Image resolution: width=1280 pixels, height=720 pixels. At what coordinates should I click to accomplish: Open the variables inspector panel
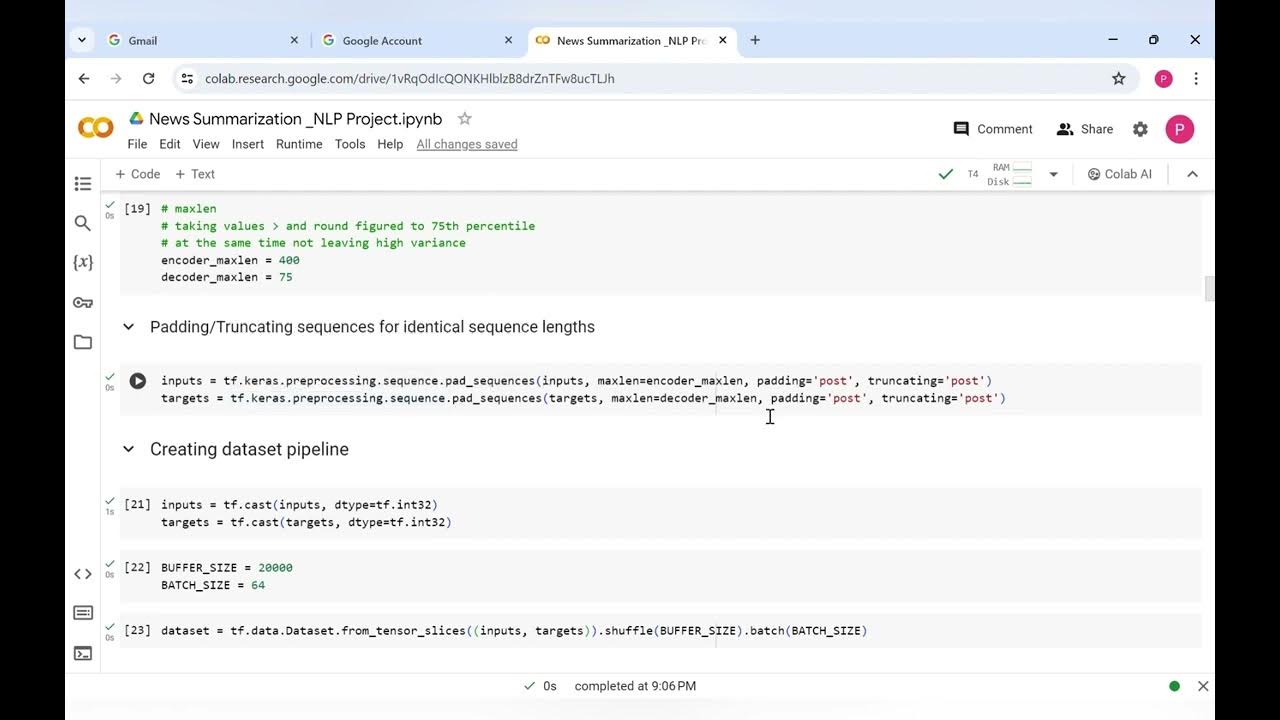coord(83,262)
